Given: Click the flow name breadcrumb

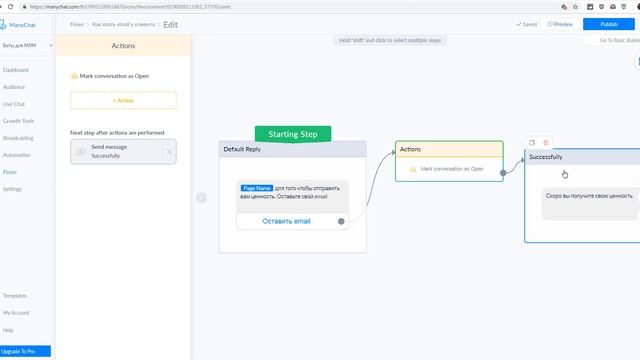Looking at the screenshot, I should [123, 24].
